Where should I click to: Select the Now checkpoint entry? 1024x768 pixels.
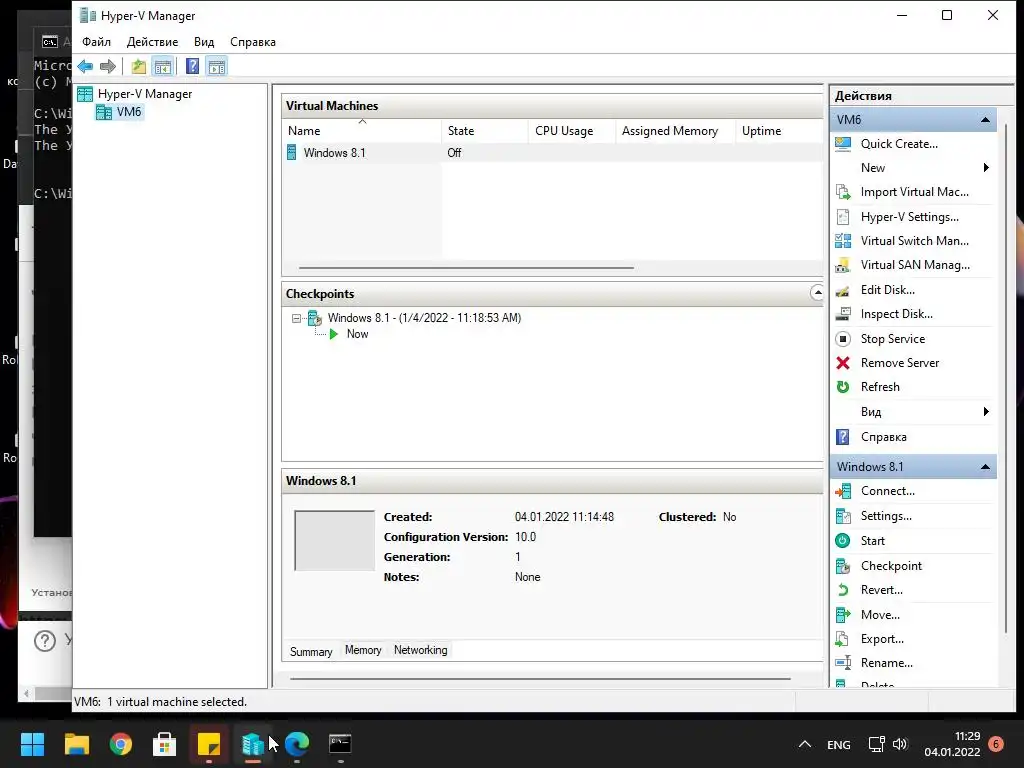[357, 334]
